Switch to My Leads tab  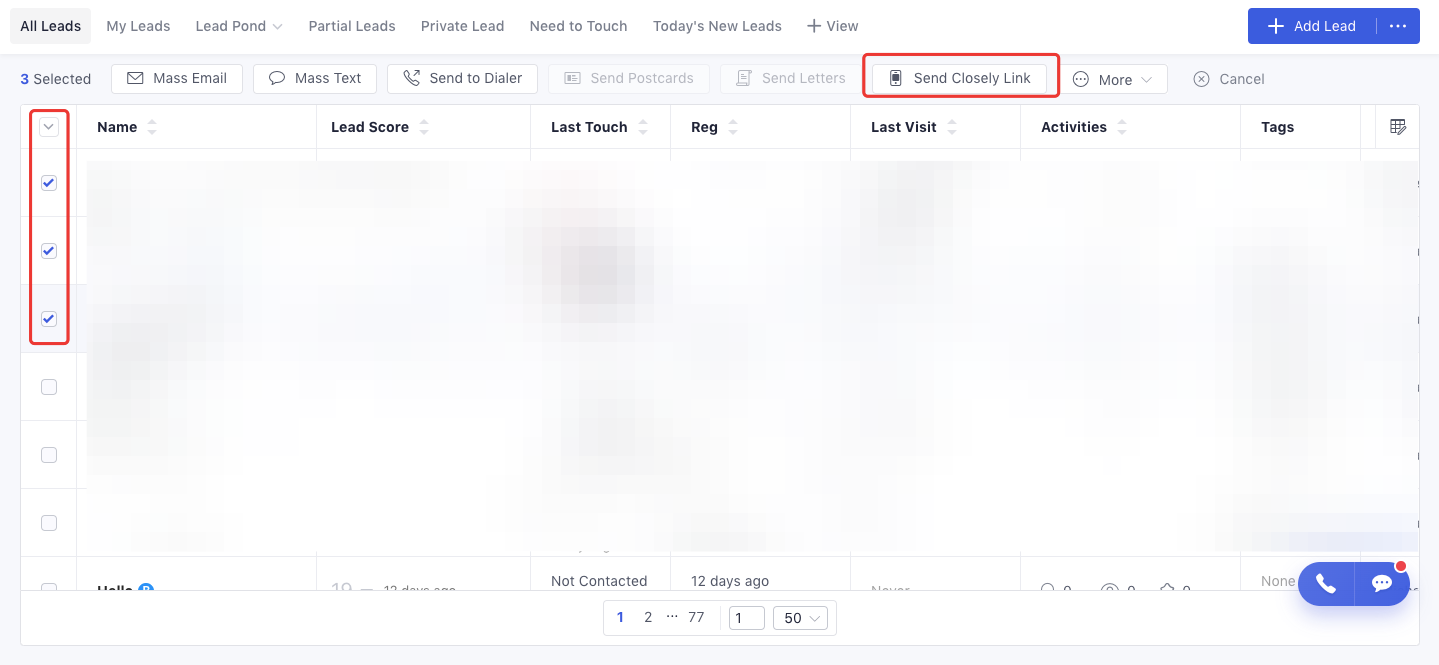[x=138, y=26]
